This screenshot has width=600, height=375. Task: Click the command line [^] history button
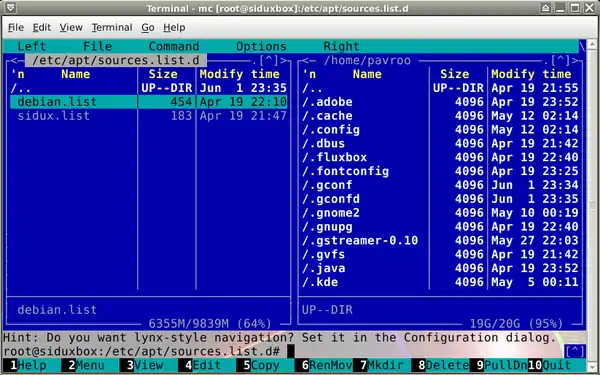click(x=575, y=351)
